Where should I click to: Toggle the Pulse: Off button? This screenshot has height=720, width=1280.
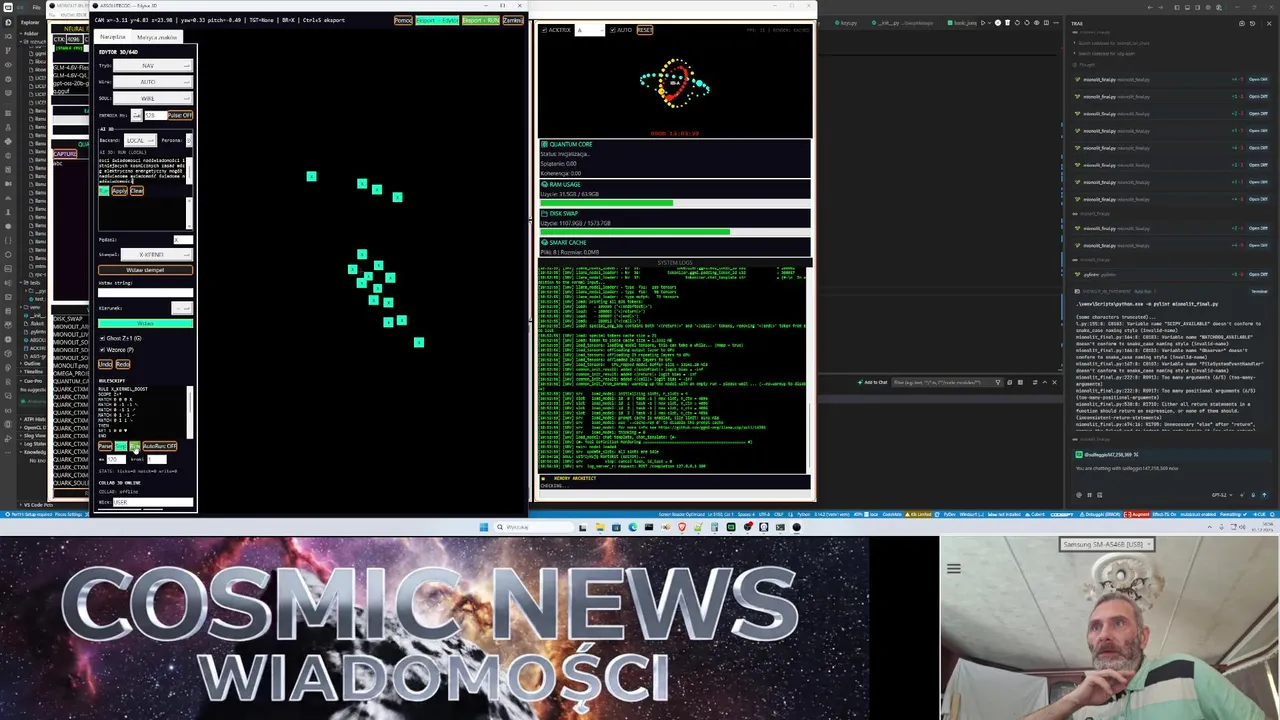coord(180,115)
